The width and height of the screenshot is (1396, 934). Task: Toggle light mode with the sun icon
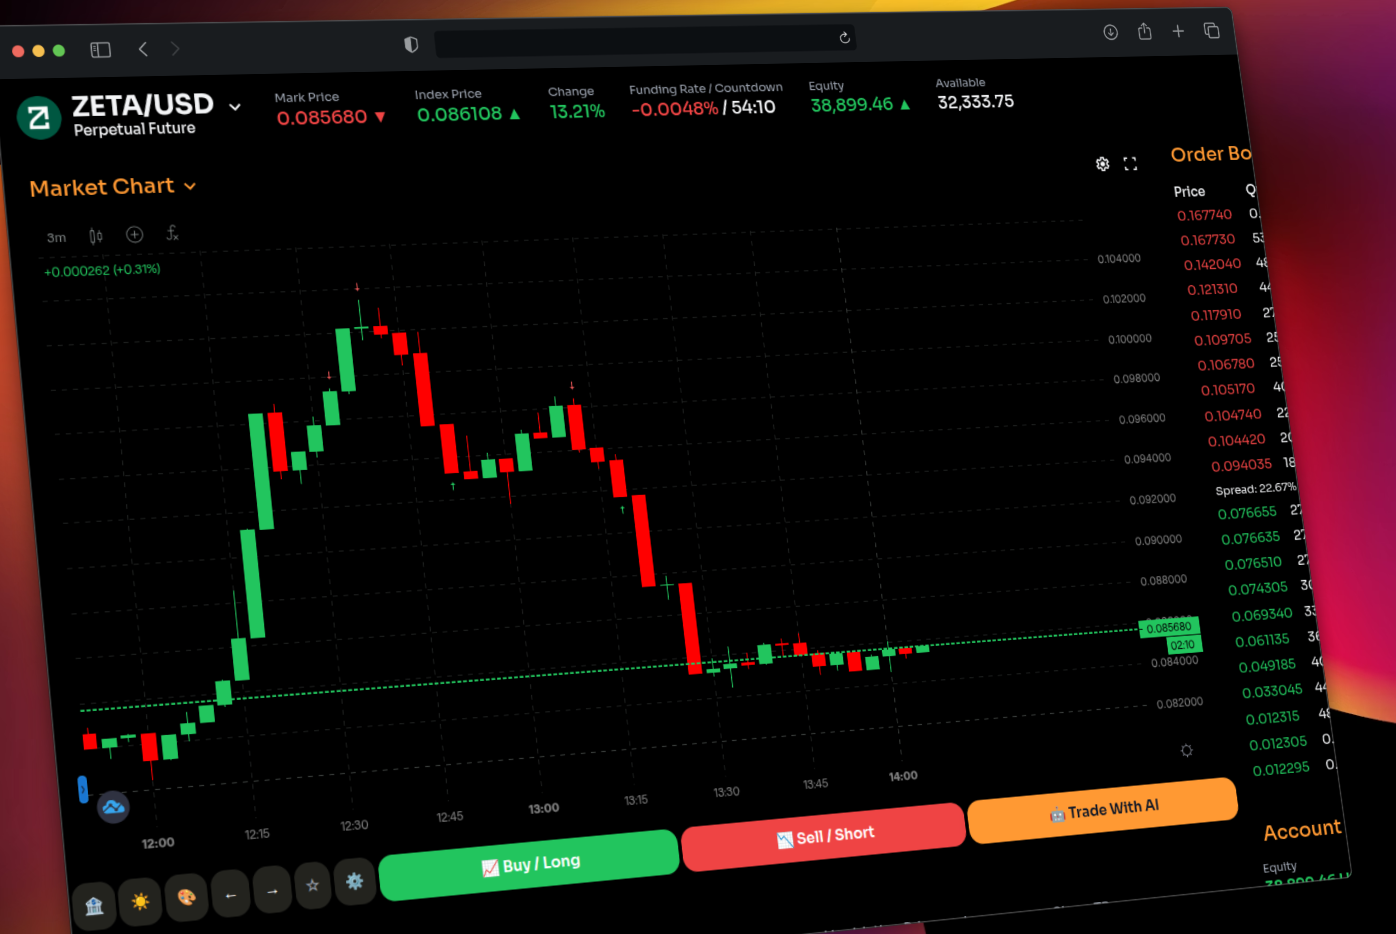(141, 901)
